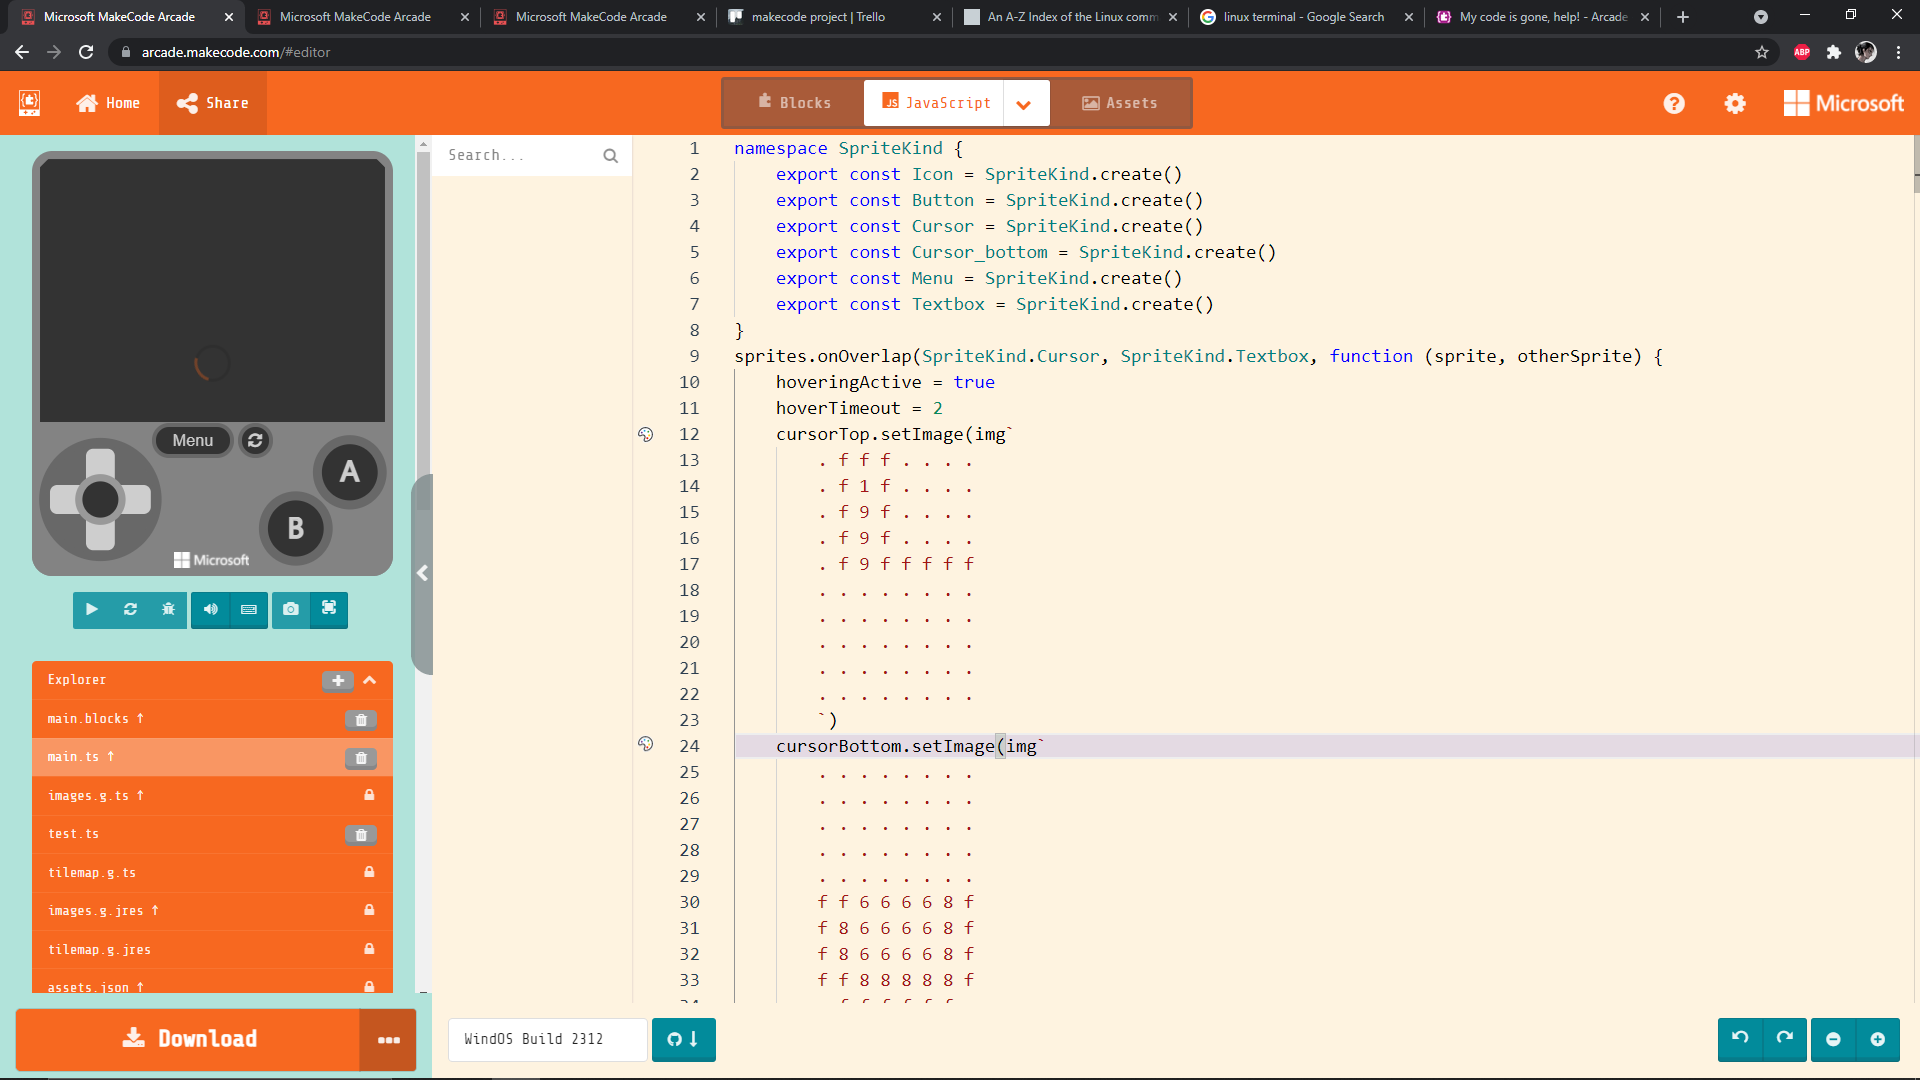
Task: Click the toolbox Search field
Action: (x=520, y=155)
